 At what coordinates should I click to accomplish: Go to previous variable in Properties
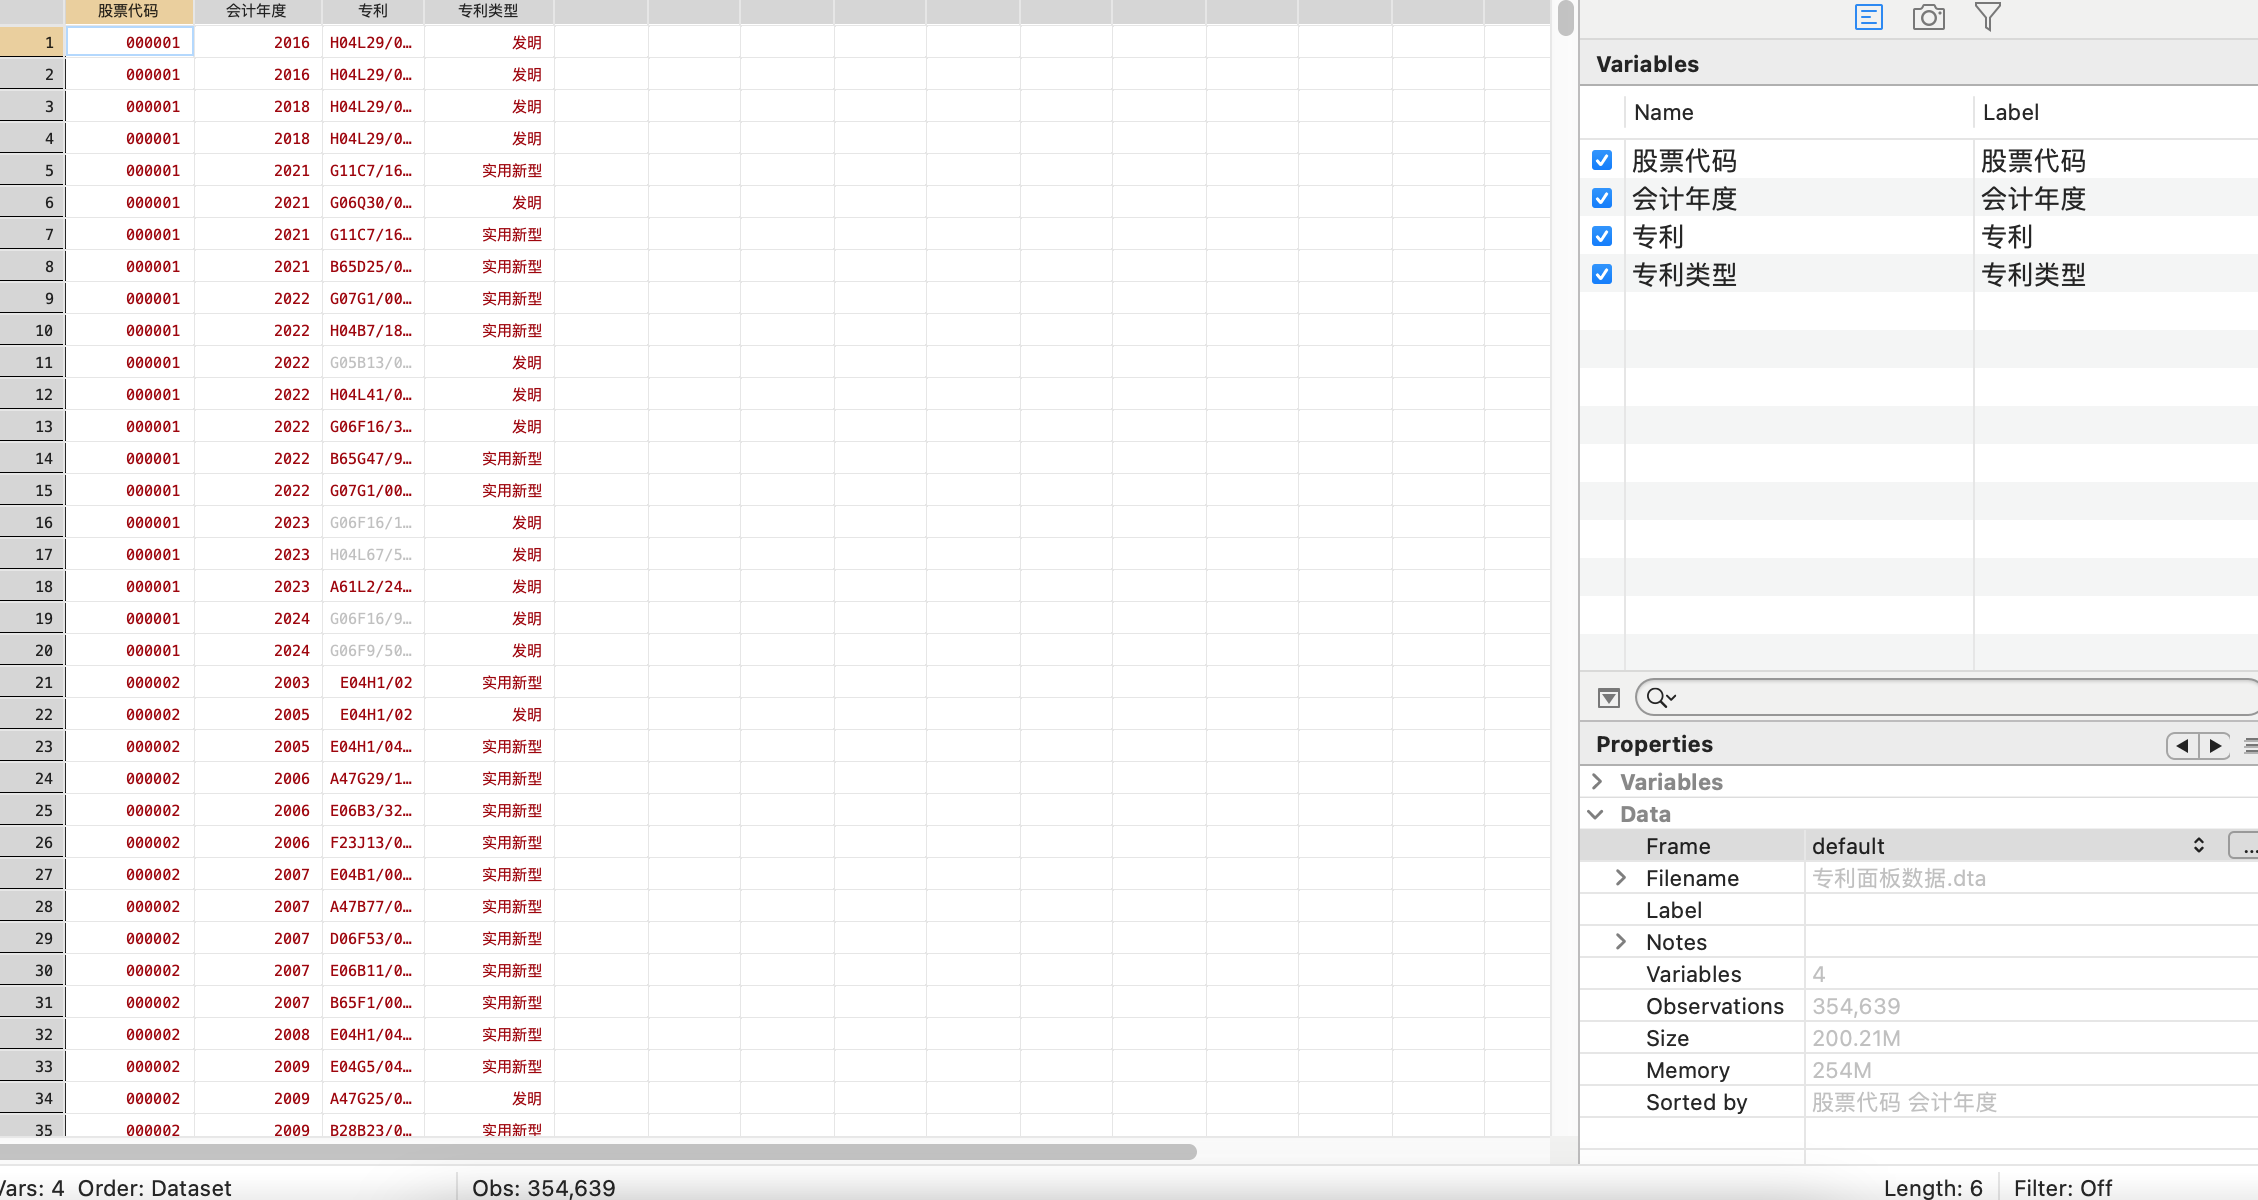(2182, 746)
